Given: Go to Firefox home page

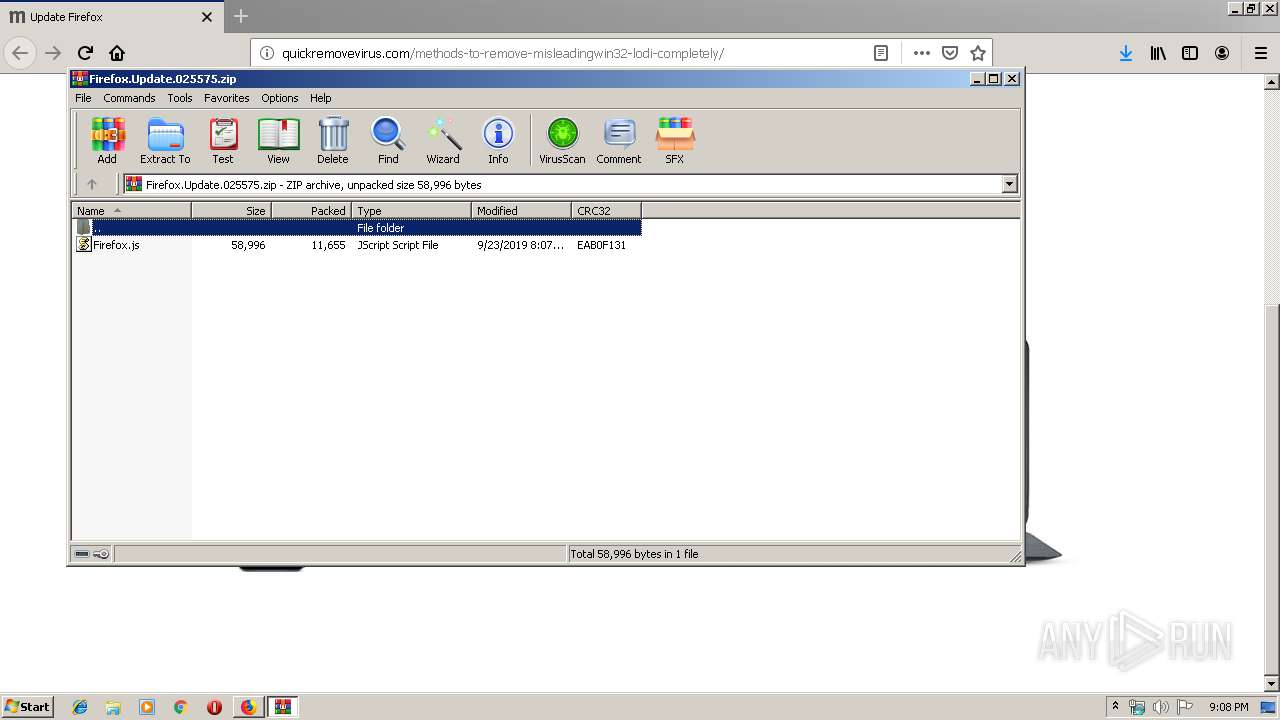Looking at the screenshot, I should coord(117,53).
